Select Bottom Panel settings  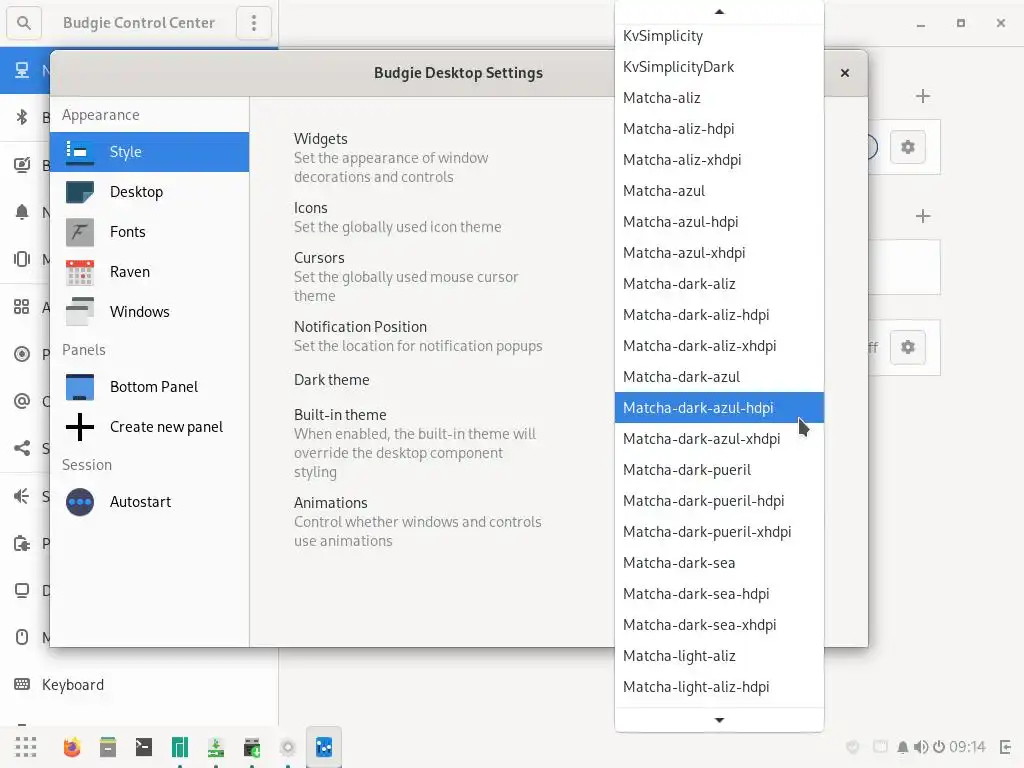150,387
